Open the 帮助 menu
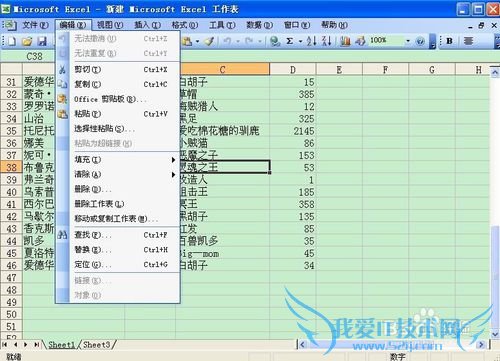 334,25
